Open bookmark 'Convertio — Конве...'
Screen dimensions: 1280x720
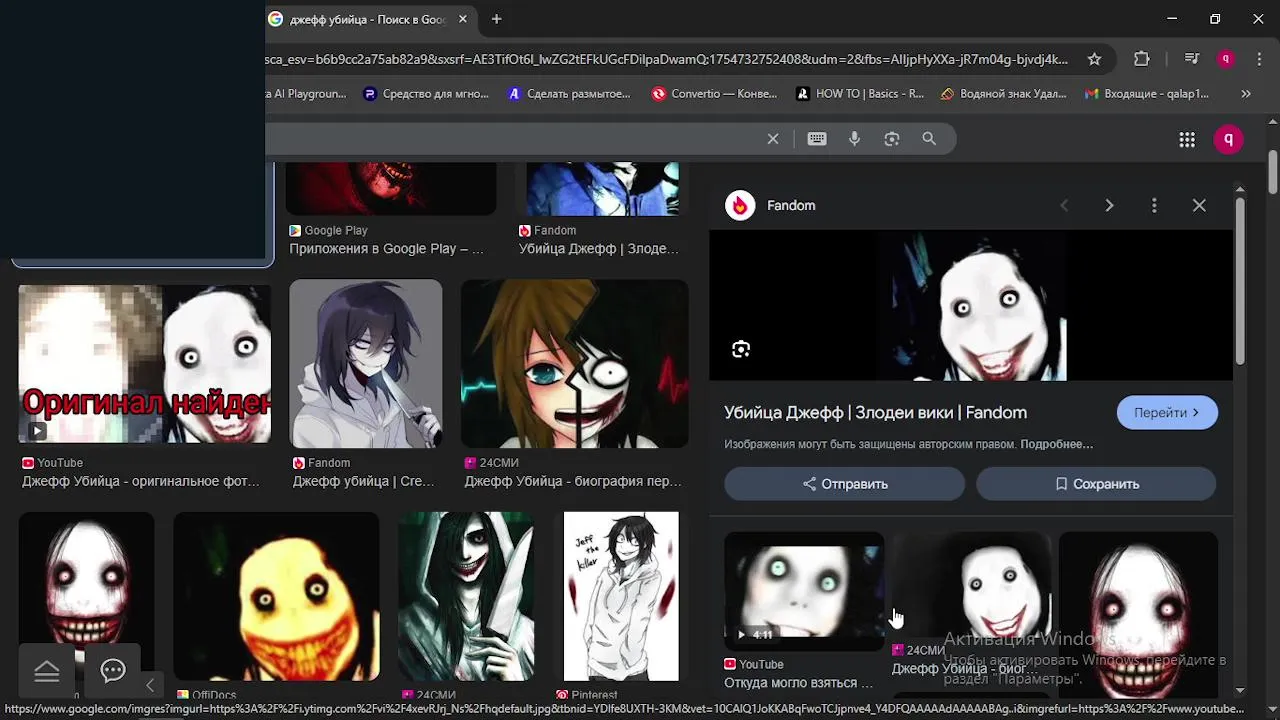pos(714,94)
